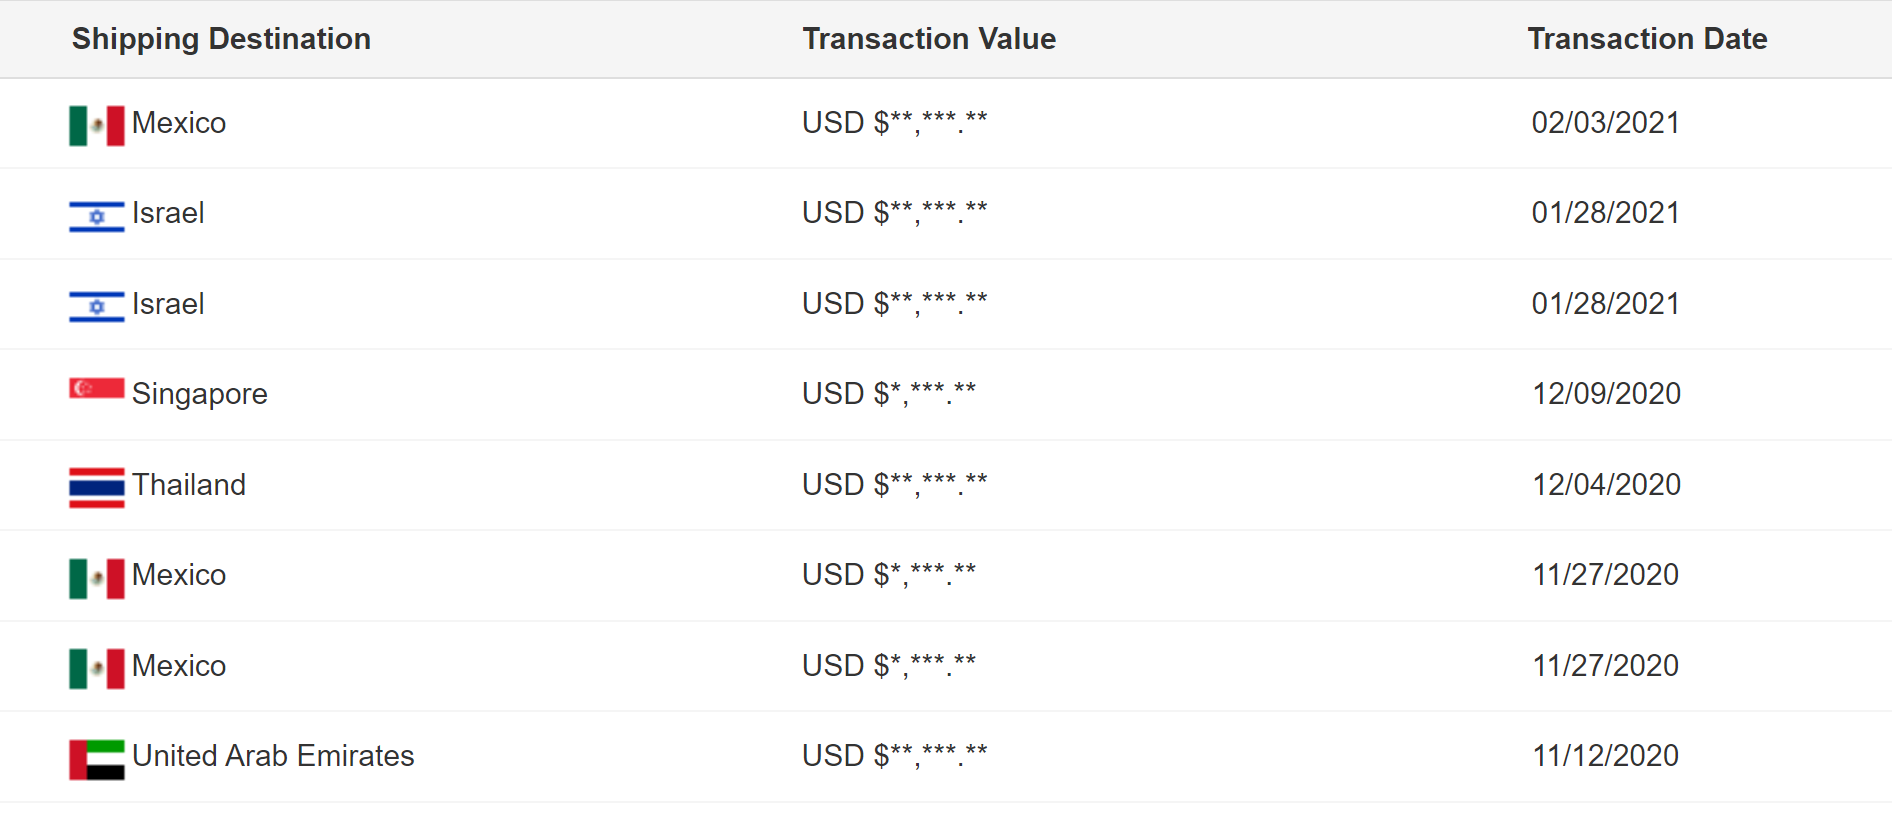The image size is (1892, 814).
Task: Sort by Transaction Value column header
Action: pyautogui.click(x=929, y=39)
